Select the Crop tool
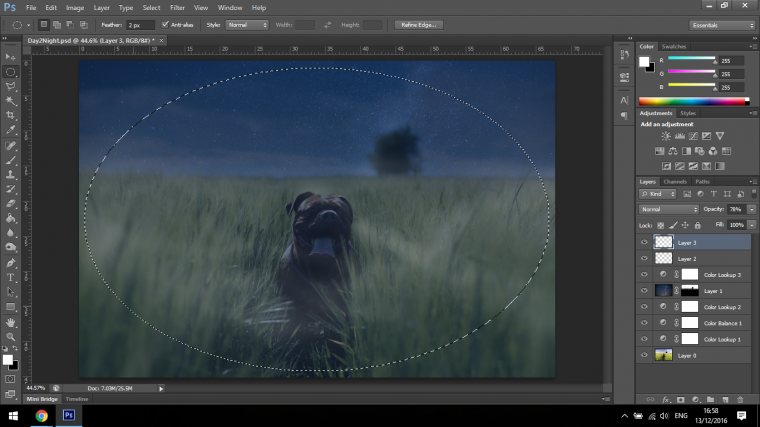Image resolution: width=760 pixels, height=427 pixels. coord(10,115)
